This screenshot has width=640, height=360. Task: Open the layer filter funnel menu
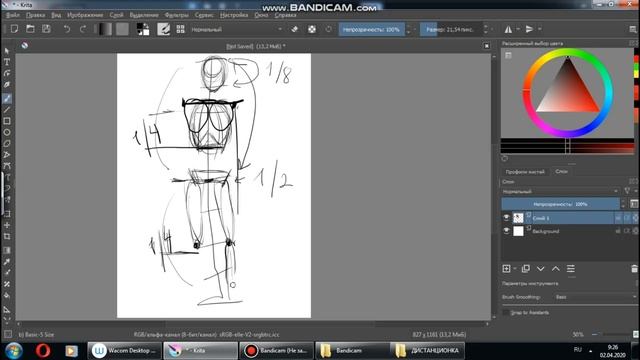(x=627, y=191)
